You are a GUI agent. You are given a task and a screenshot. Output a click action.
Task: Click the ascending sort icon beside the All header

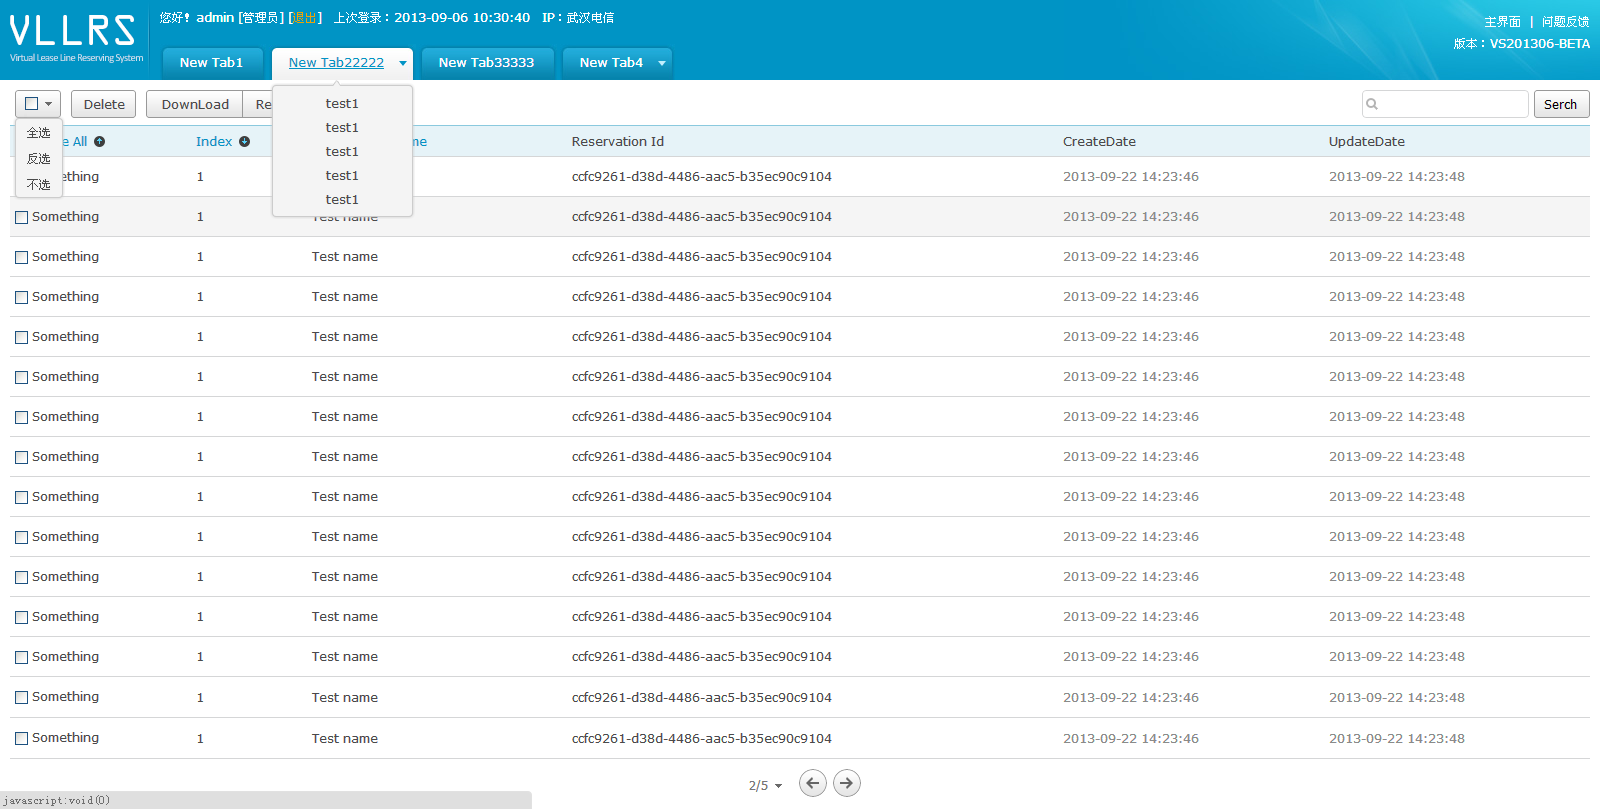pyautogui.click(x=99, y=142)
